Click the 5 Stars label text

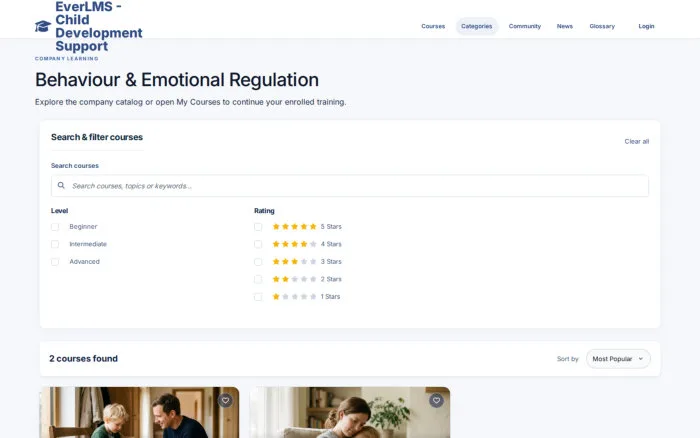click(x=331, y=227)
